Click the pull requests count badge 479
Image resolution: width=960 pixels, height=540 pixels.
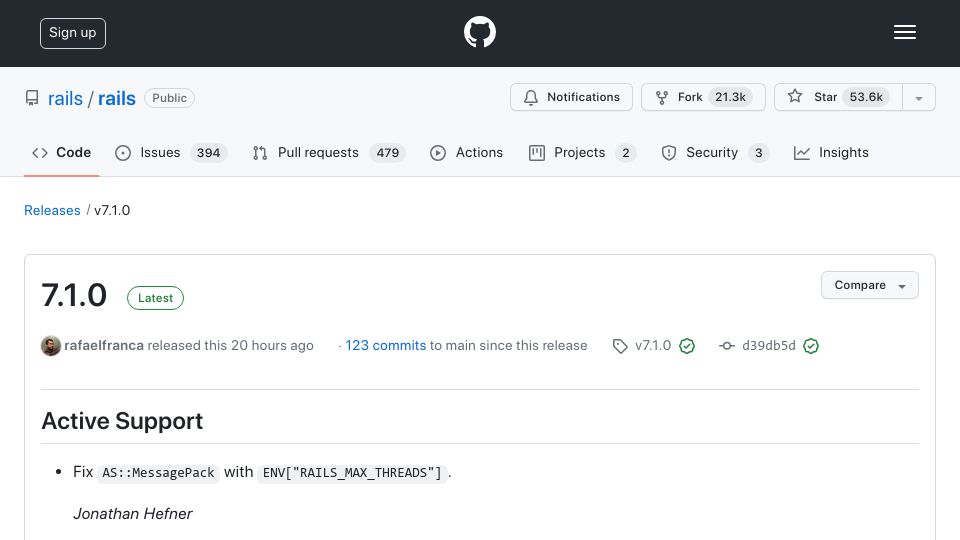(388, 152)
